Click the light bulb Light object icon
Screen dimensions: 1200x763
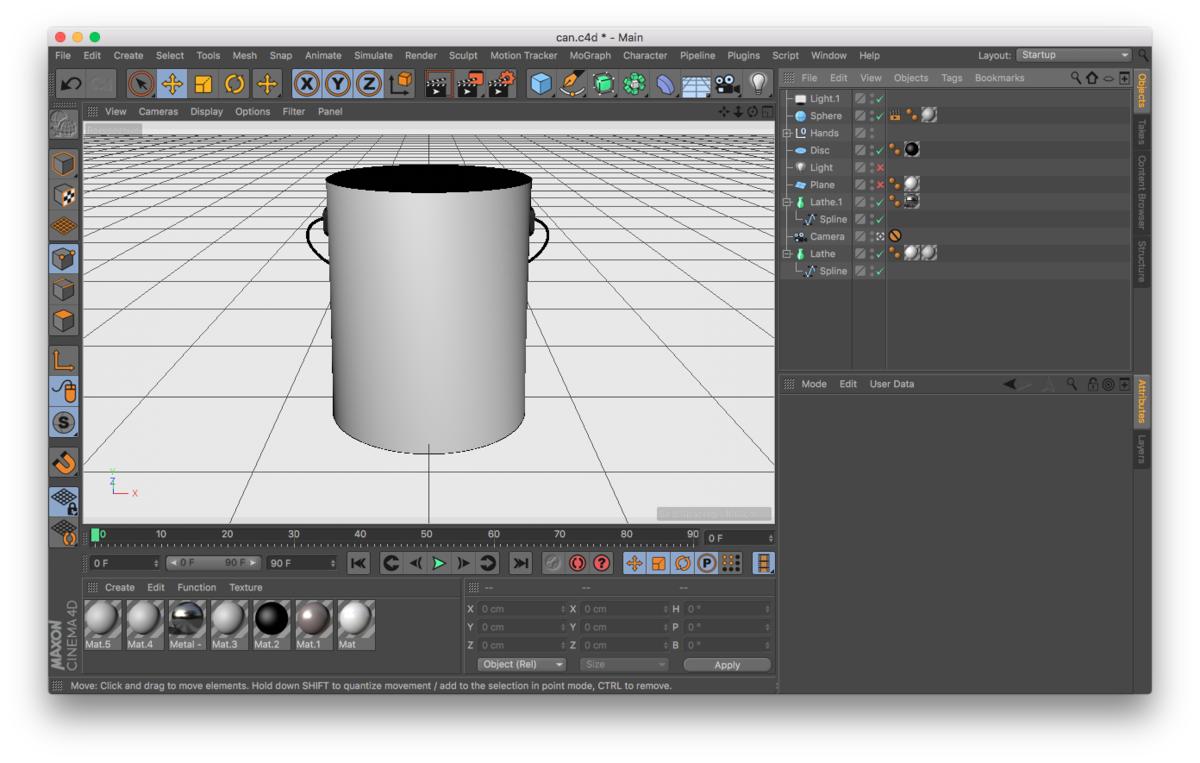point(759,85)
